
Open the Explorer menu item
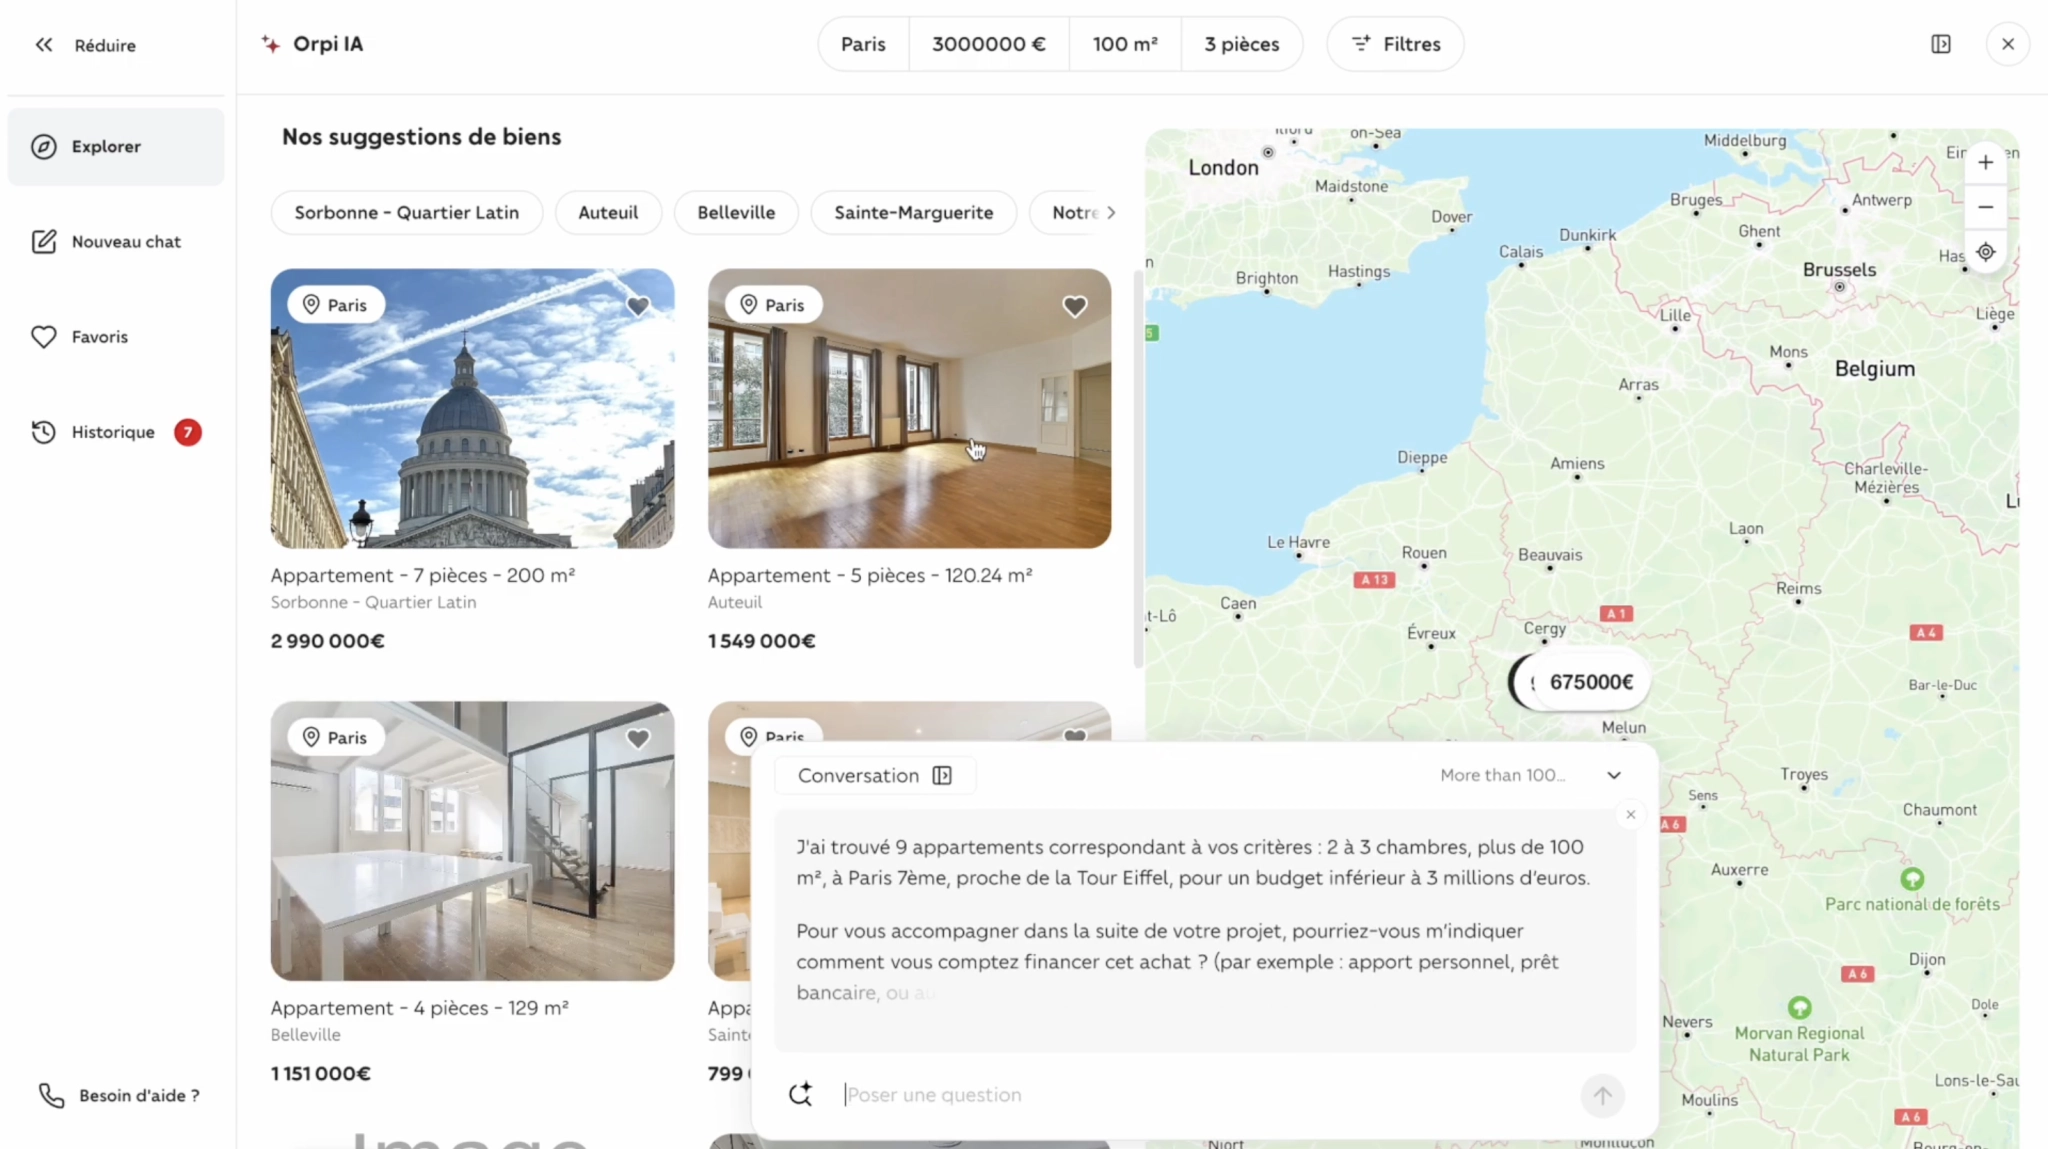116,147
